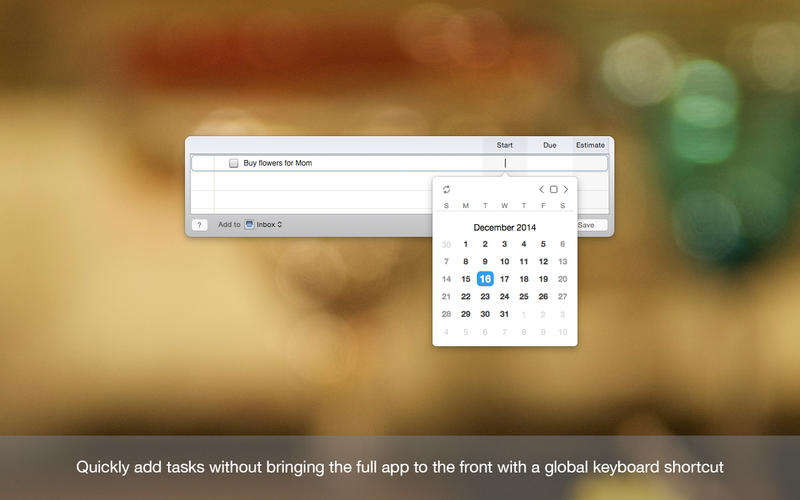Select December 18 in the calendar

[524, 279]
